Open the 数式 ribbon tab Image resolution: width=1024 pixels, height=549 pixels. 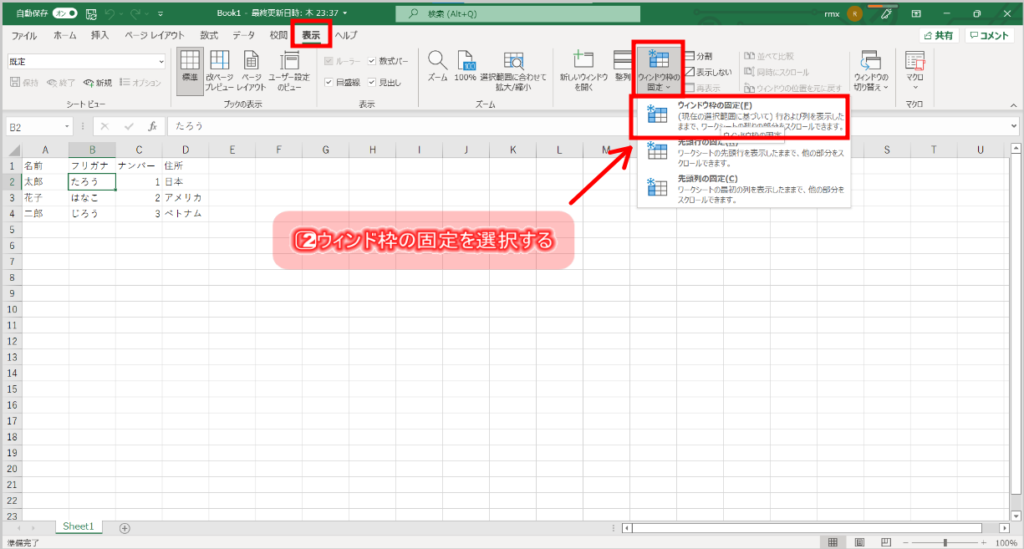[209, 35]
